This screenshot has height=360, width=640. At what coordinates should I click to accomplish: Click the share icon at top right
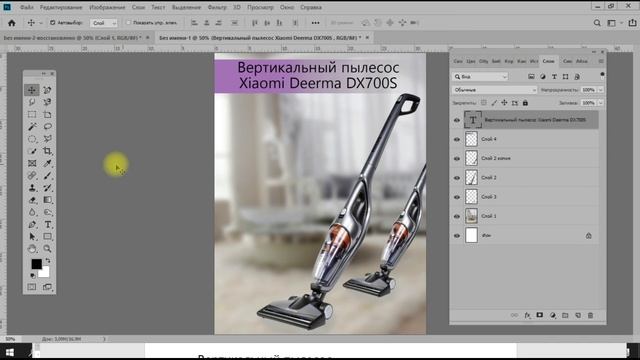[x=632, y=23]
